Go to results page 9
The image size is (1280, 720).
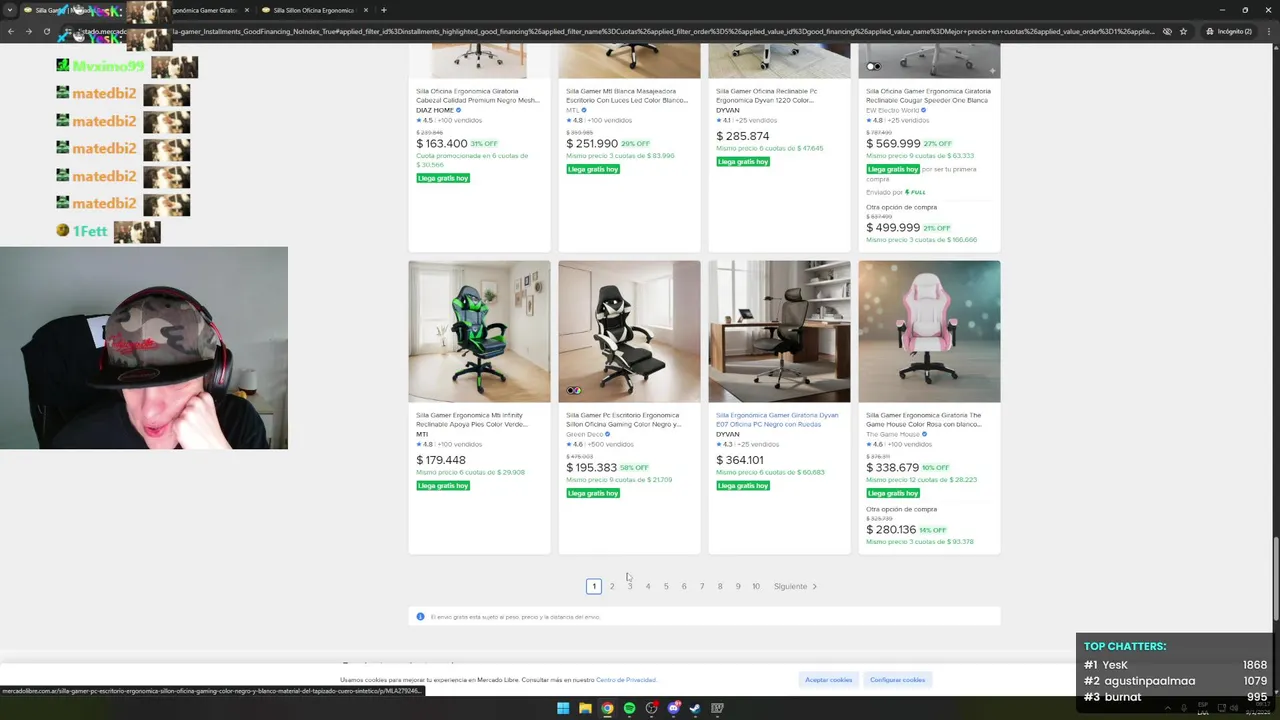tap(738, 586)
